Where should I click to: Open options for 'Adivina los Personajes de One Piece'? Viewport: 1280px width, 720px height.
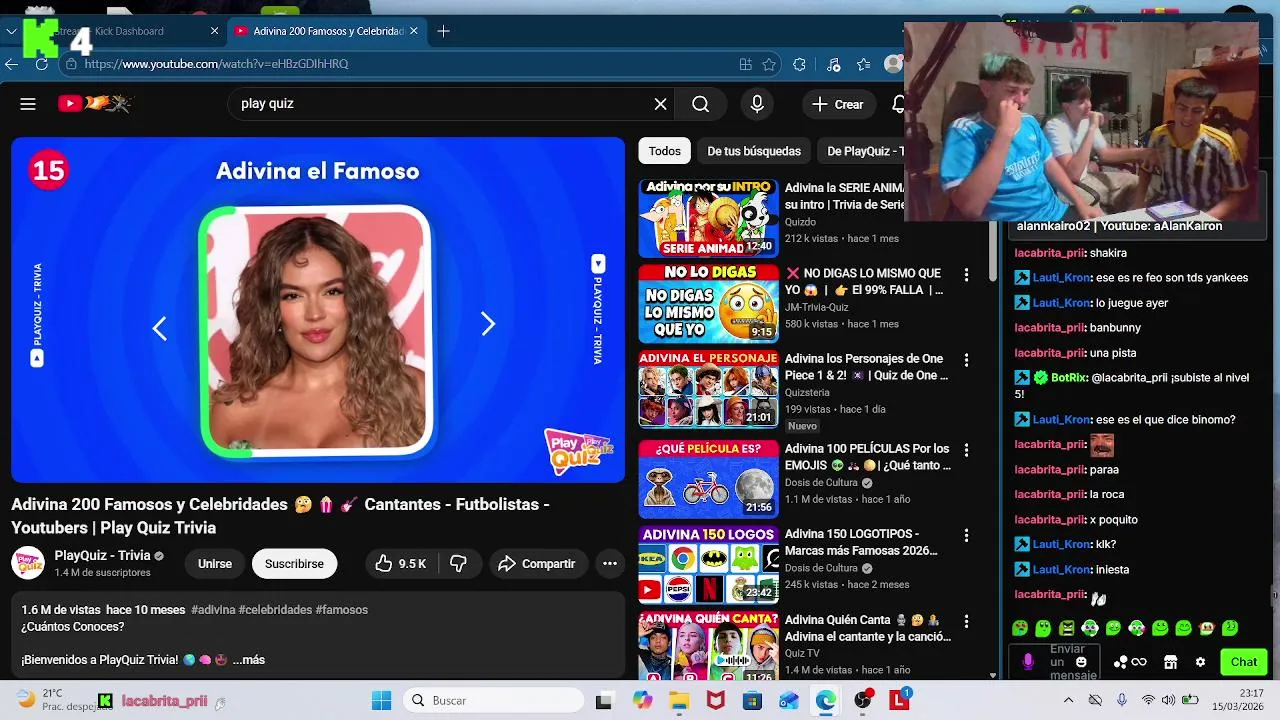tap(966, 360)
